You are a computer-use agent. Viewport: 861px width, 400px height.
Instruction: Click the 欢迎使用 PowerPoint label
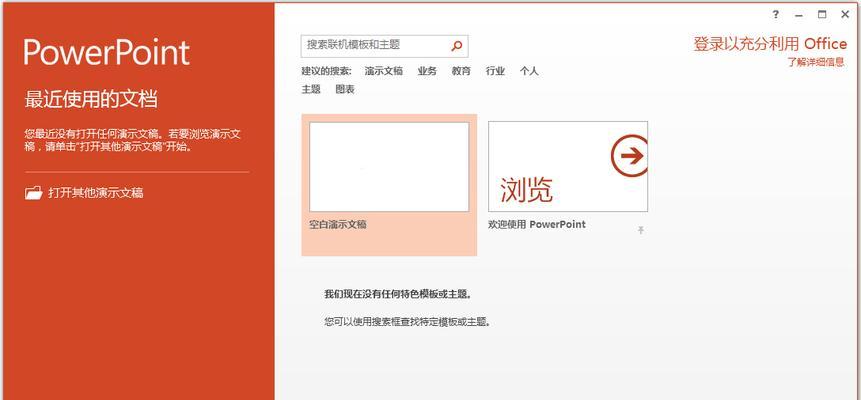[x=536, y=224]
